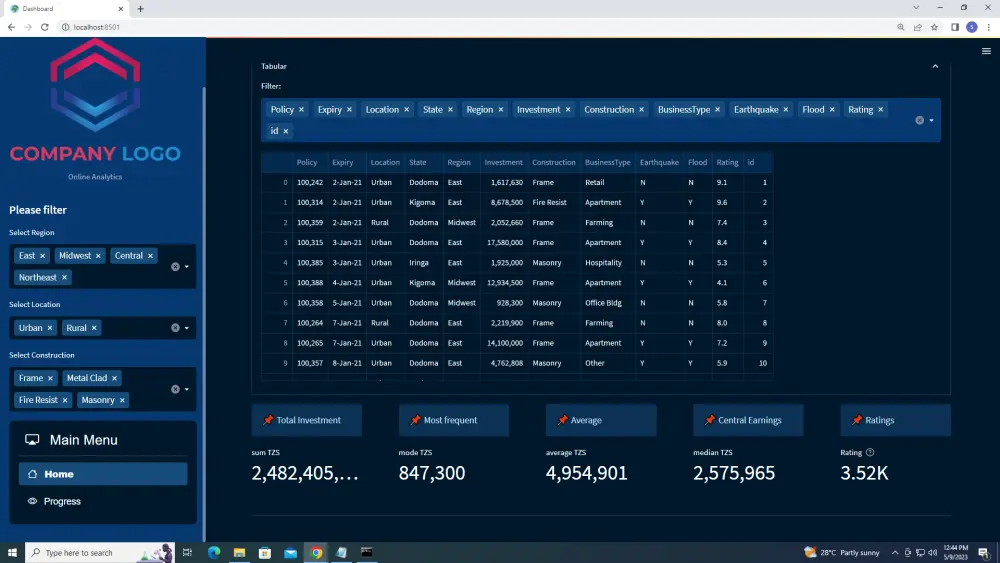Clear all Tabular filter columns
Image resolution: width=1000 pixels, height=563 pixels.
920,120
